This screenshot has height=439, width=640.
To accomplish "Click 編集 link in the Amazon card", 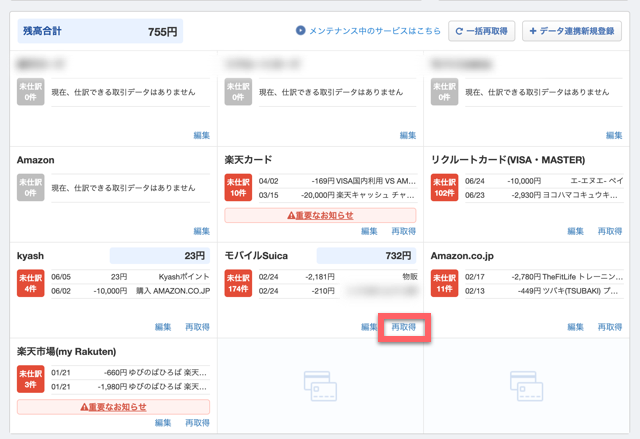I will tap(202, 231).
